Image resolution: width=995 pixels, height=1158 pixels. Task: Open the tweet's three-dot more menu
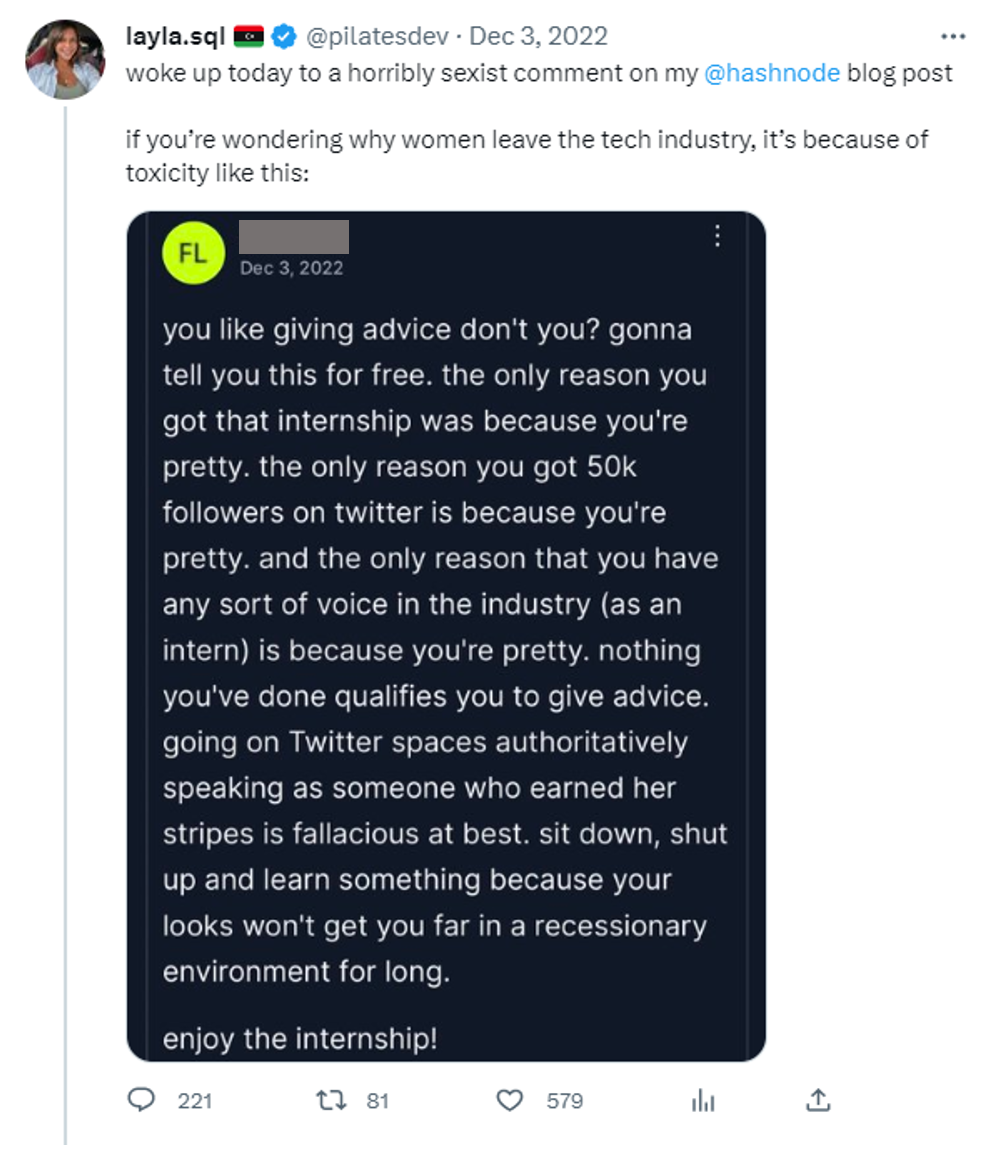pos(953,36)
